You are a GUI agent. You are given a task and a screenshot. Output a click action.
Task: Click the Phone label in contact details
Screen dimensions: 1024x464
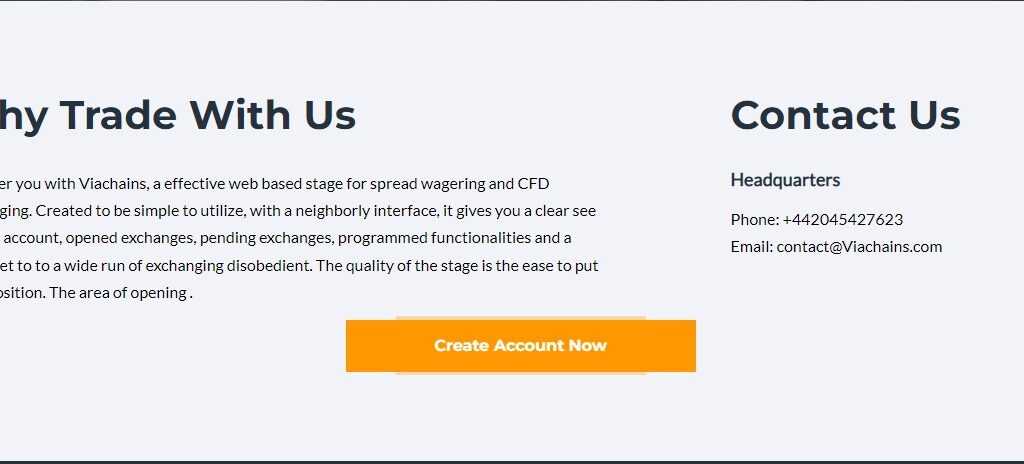(x=754, y=220)
